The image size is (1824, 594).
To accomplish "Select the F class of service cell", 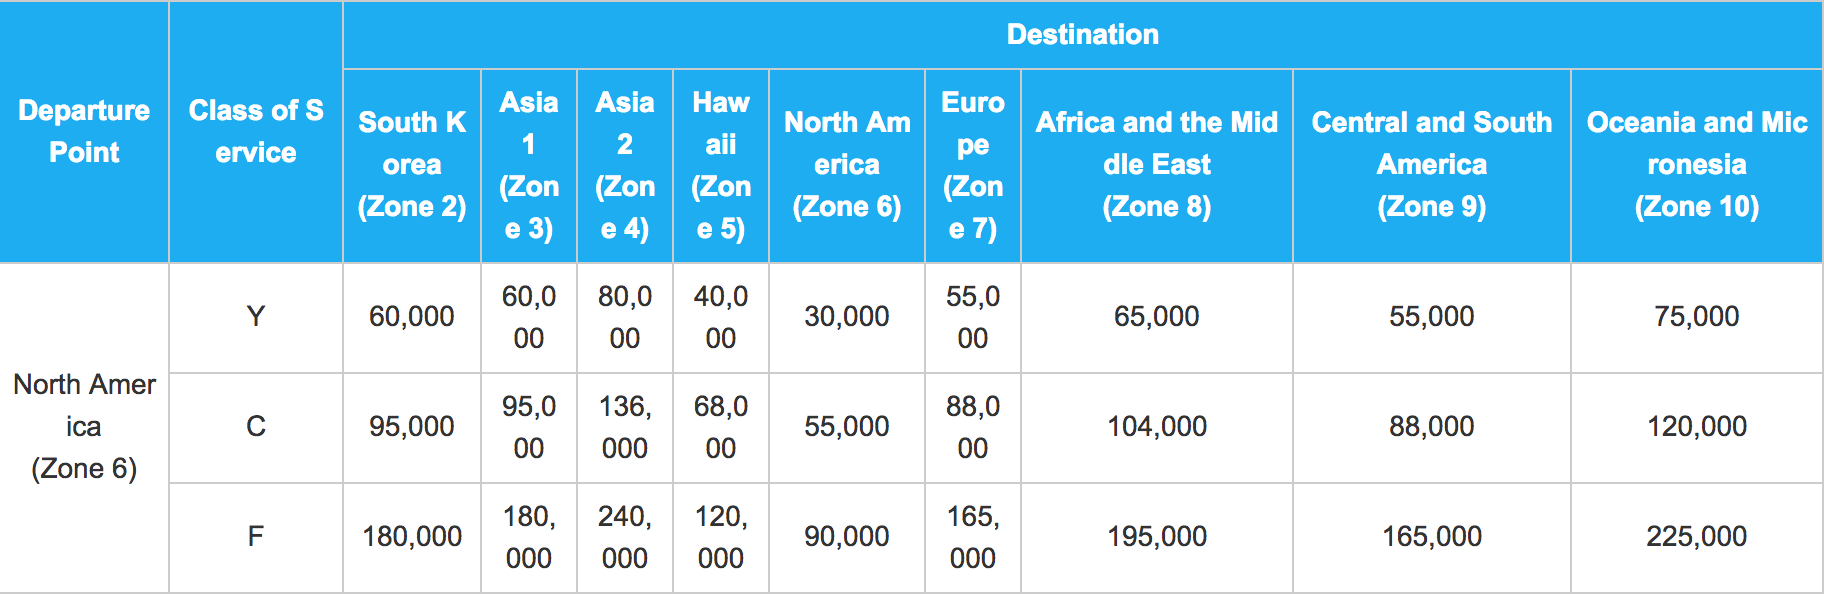I will [x=256, y=537].
